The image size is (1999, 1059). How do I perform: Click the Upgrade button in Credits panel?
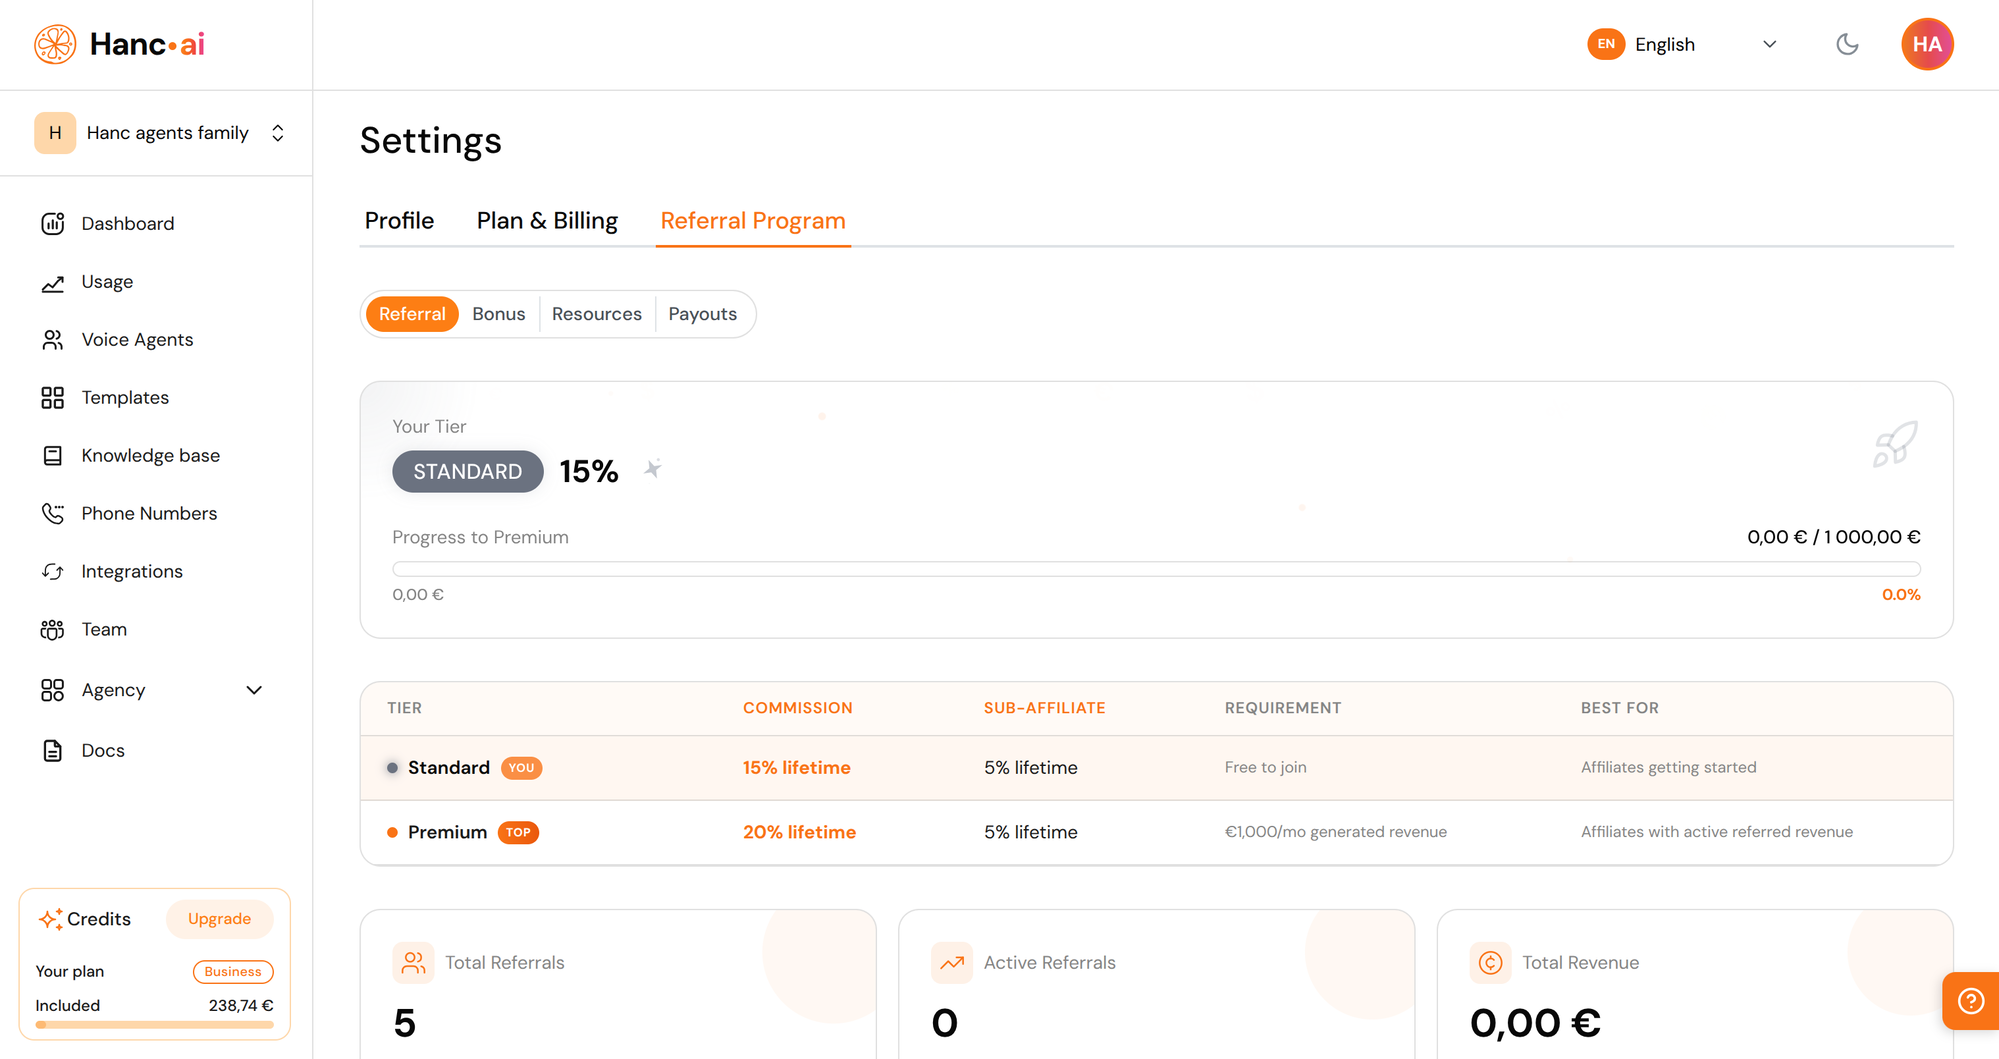pyautogui.click(x=219, y=918)
